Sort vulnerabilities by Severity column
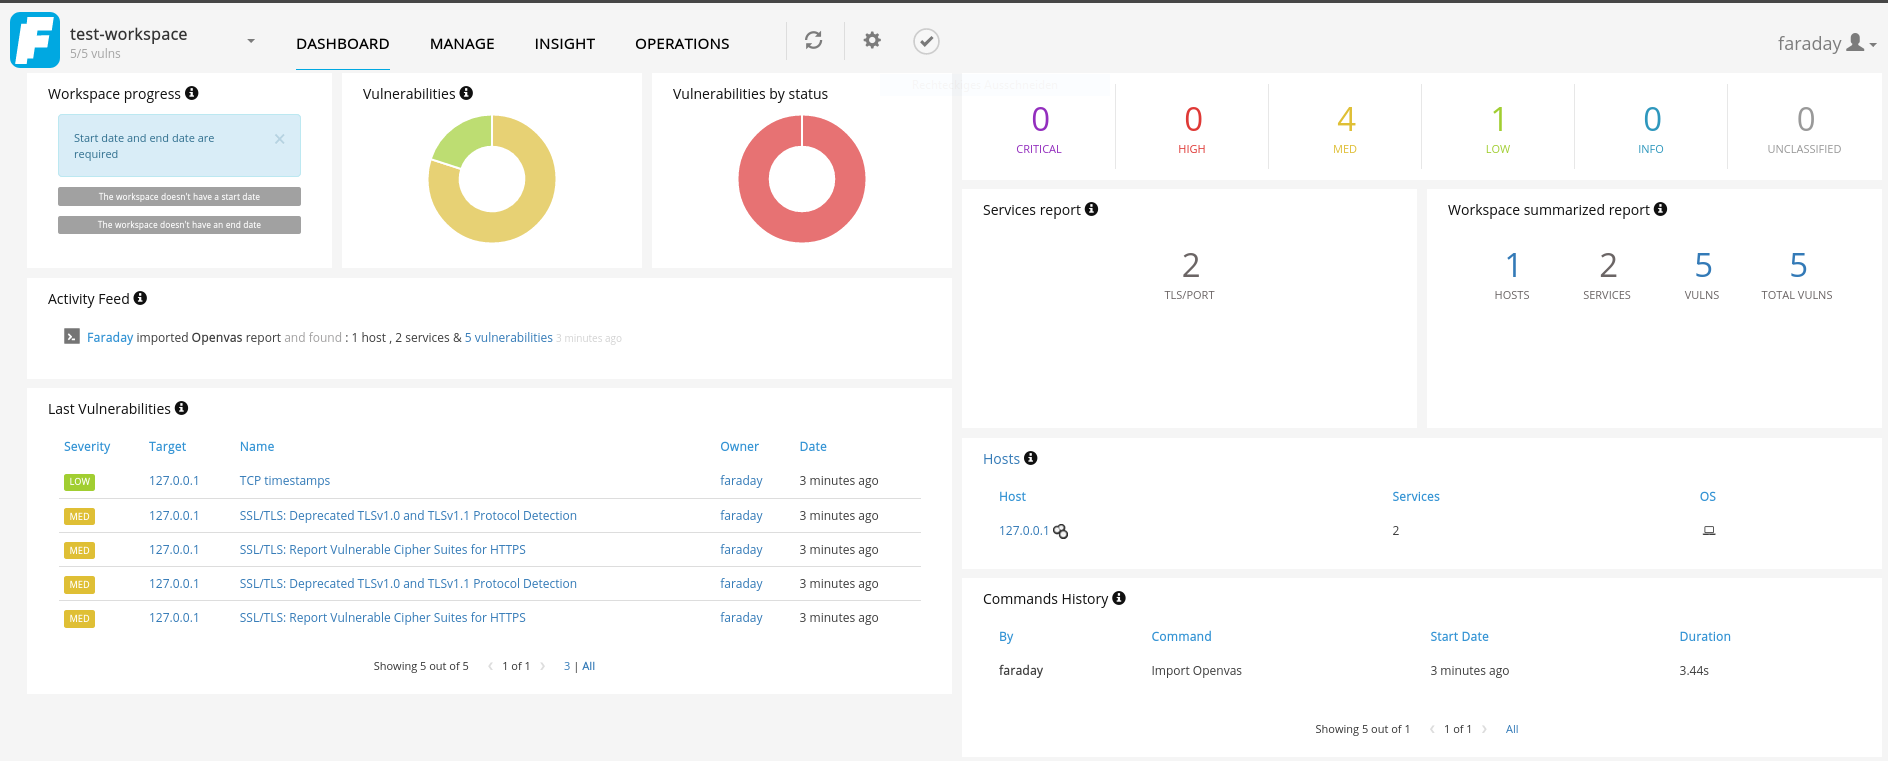1888x761 pixels. click(87, 447)
